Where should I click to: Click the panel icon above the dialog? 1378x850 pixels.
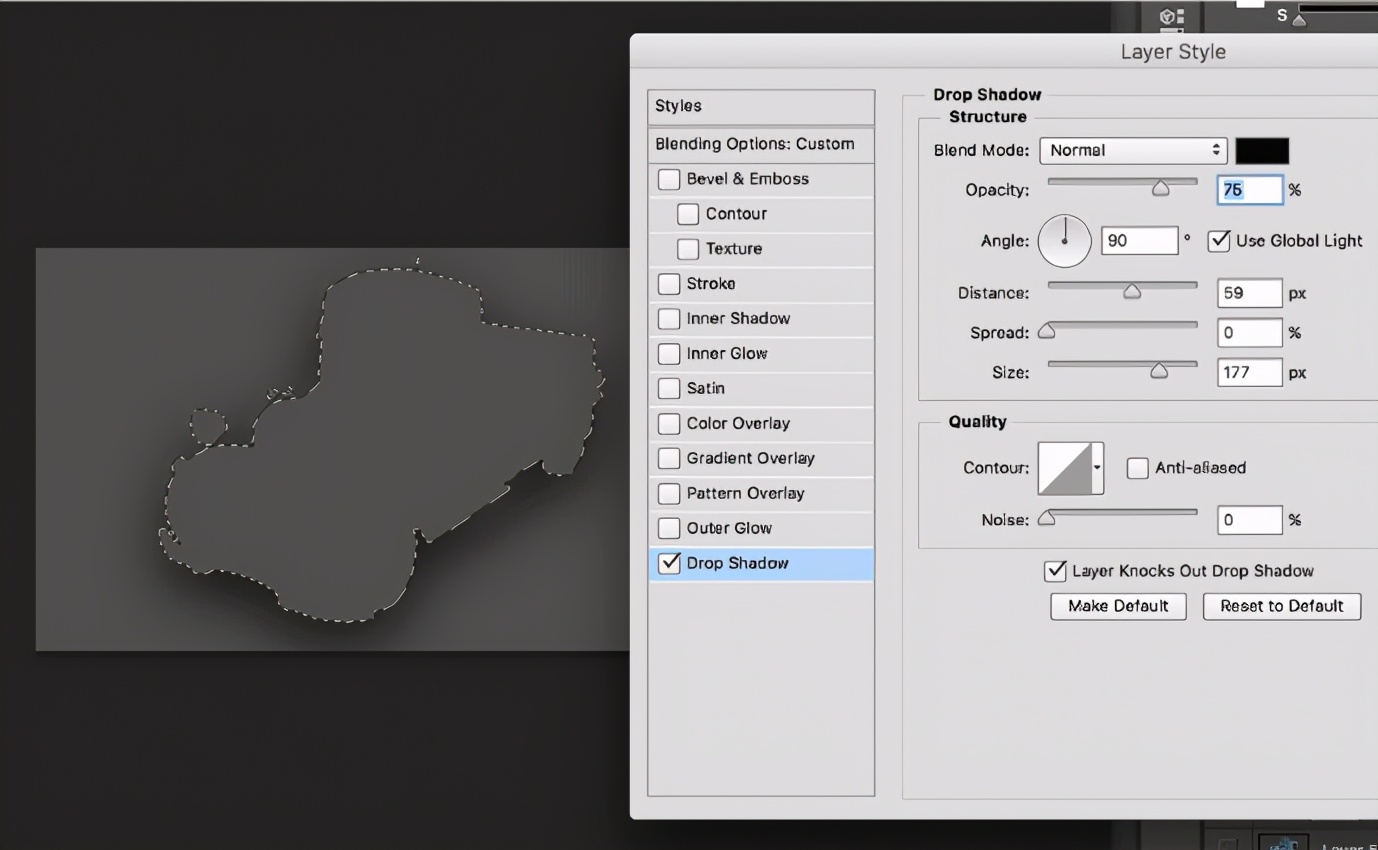(x=1171, y=16)
